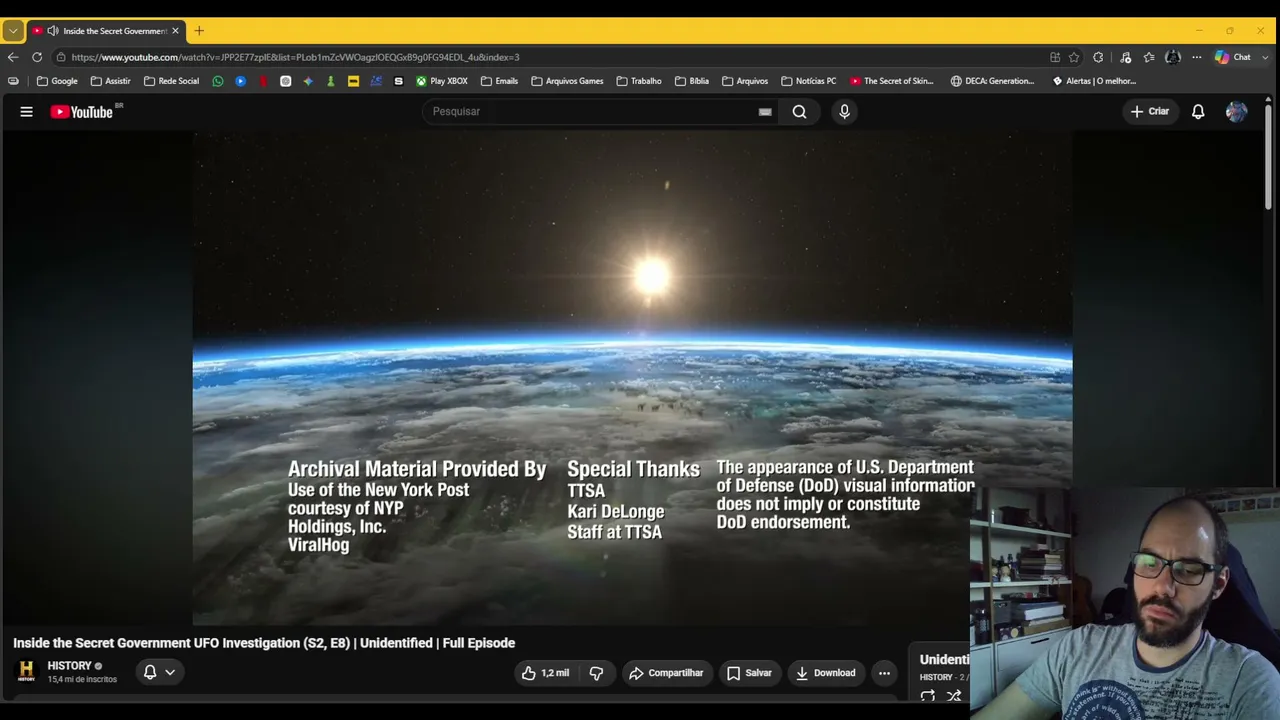Open the colorful star bookmark icon
The width and height of the screenshot is (1280, 720).
point(308,81)
